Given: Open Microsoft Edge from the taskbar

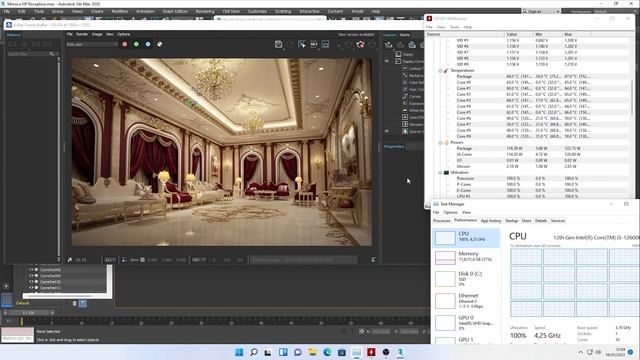Looking at the screenshot, I should click(x=327, y=352).
